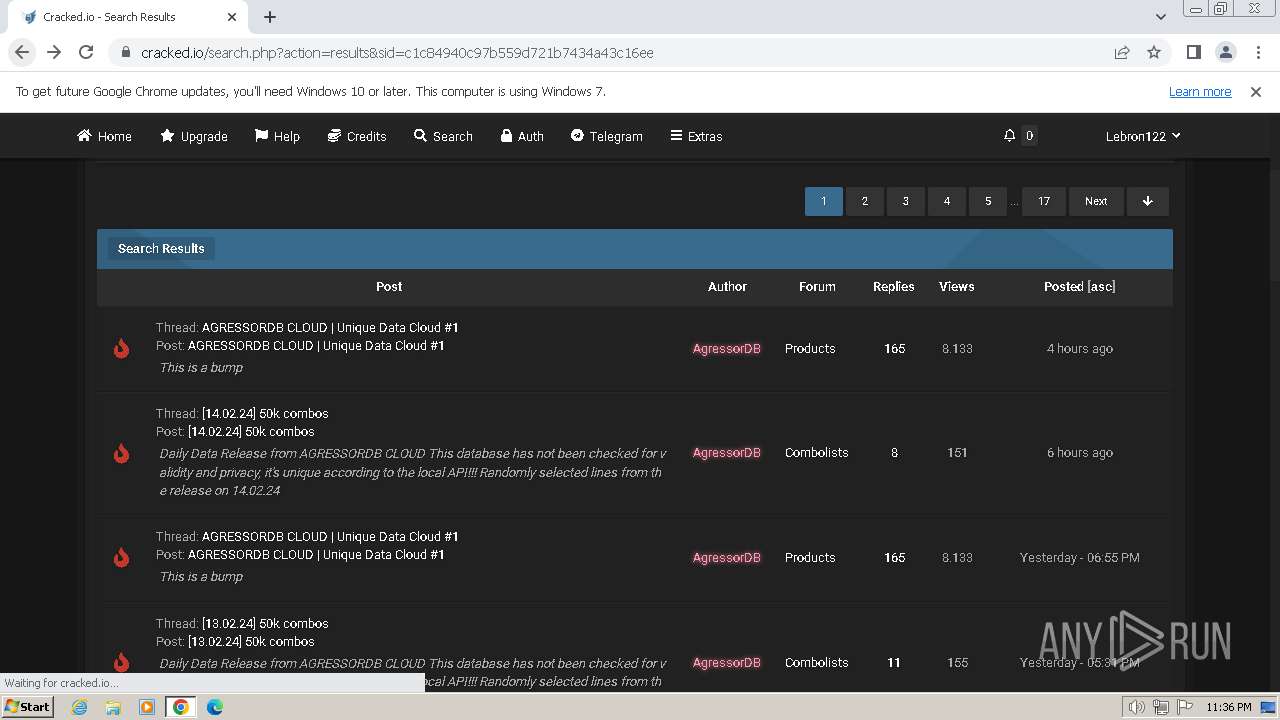
Task: Open Learn more link
Action: point(1200,91)
